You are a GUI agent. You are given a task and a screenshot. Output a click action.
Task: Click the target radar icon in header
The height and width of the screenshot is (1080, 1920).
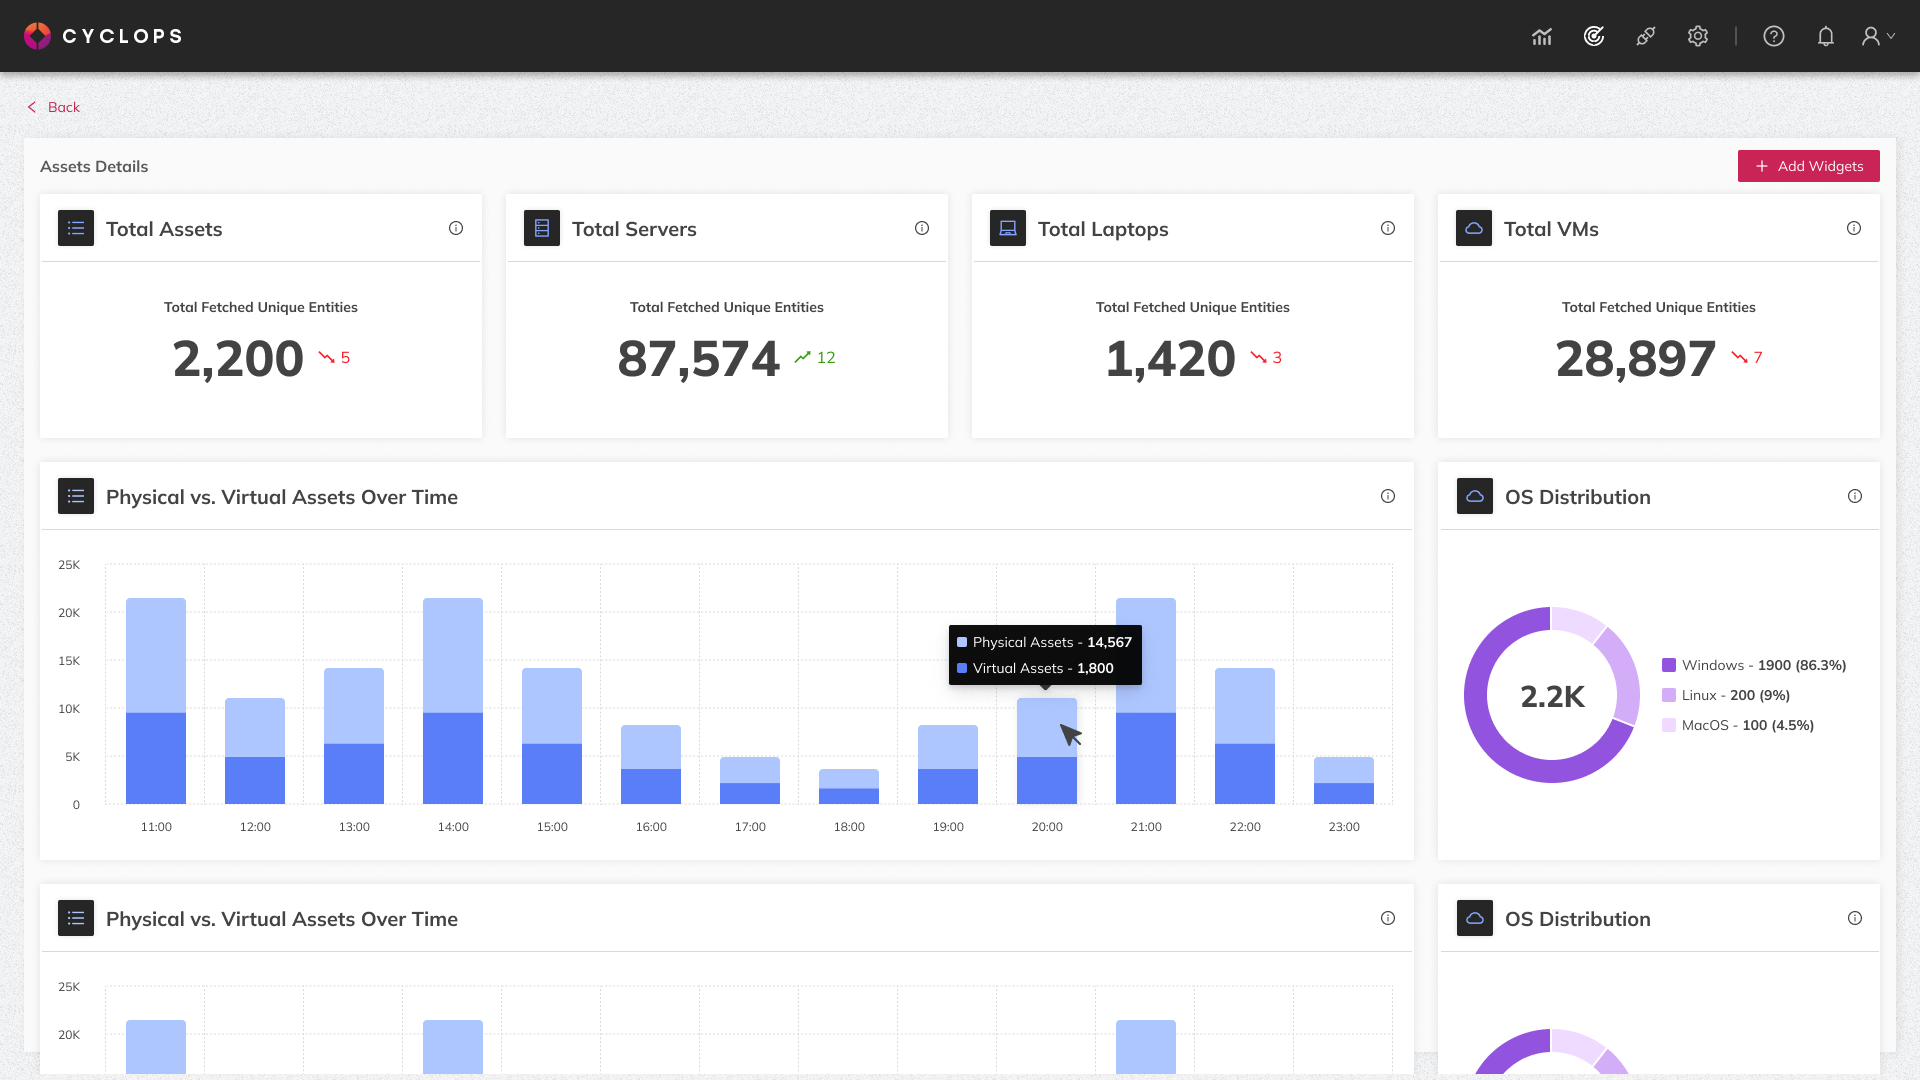1594,36
